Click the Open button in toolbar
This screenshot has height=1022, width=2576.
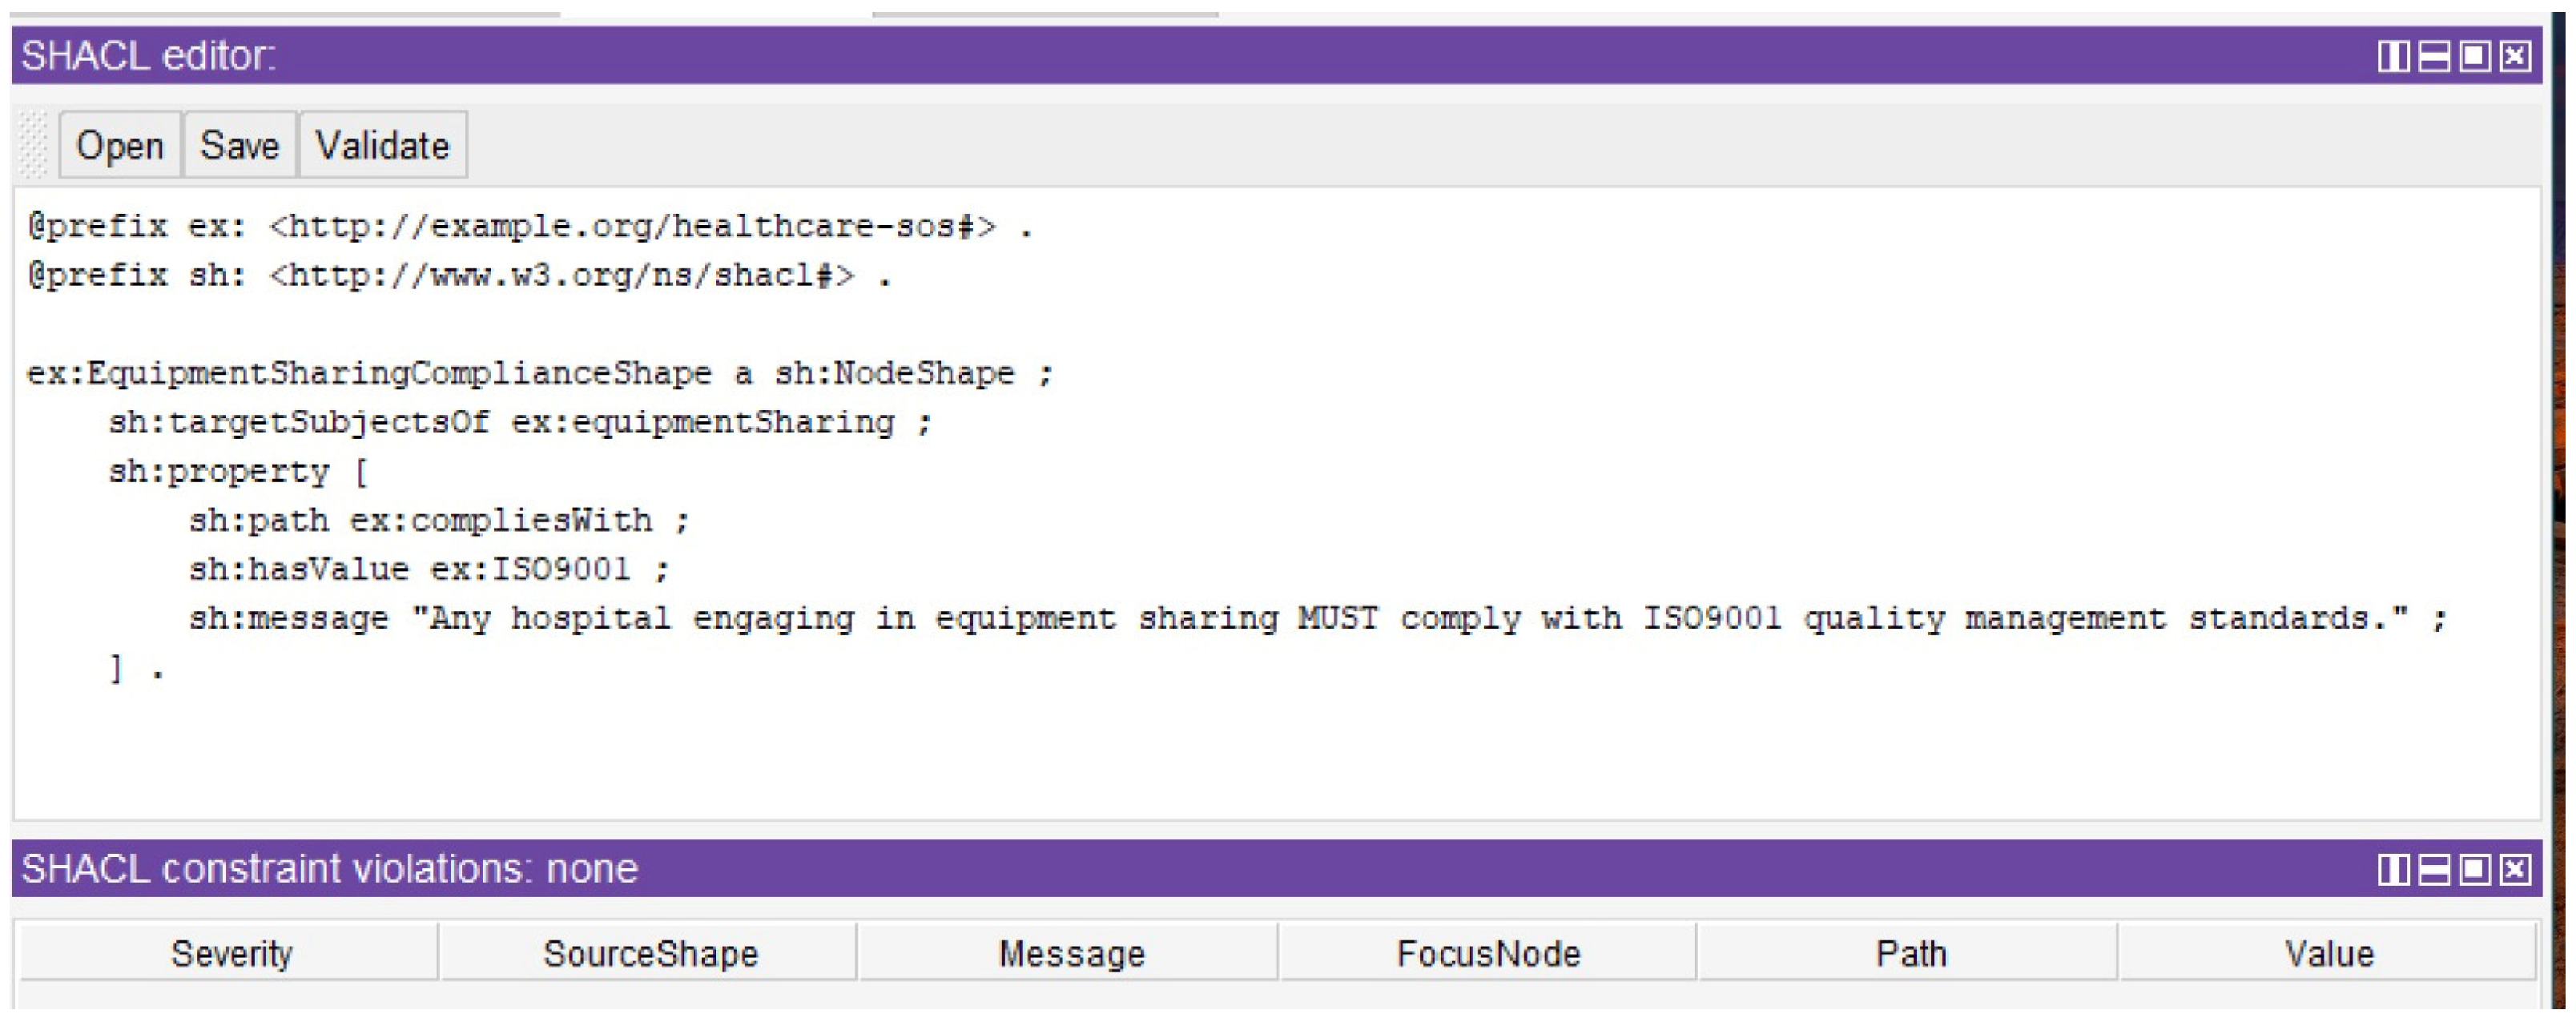pyautogui.click(x=119, y=146)
